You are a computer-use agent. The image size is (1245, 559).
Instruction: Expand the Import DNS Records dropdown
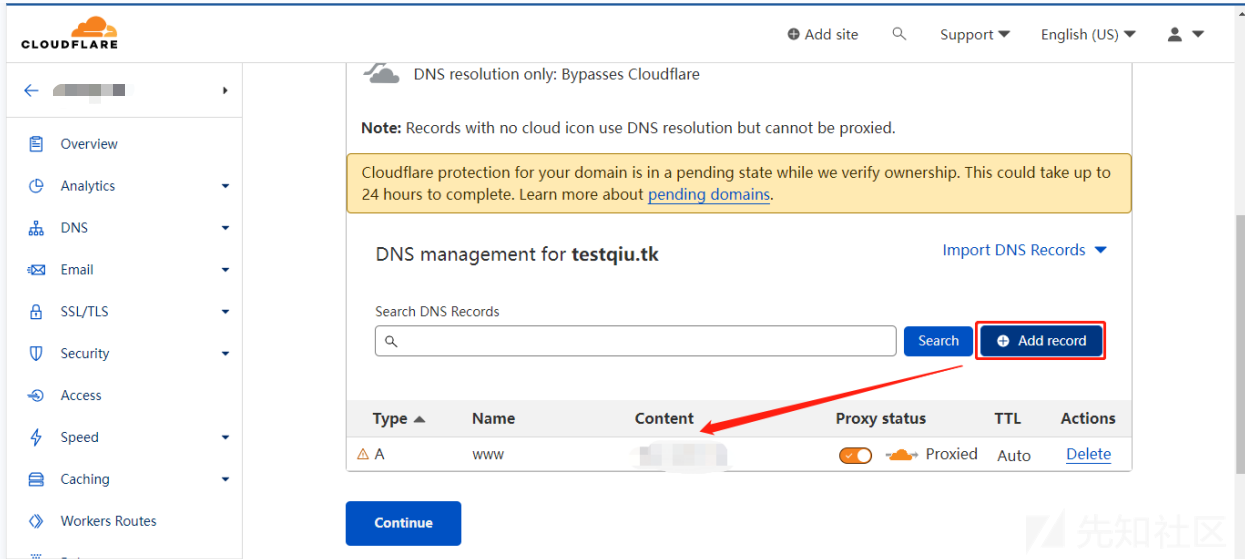pos(1024,250)
